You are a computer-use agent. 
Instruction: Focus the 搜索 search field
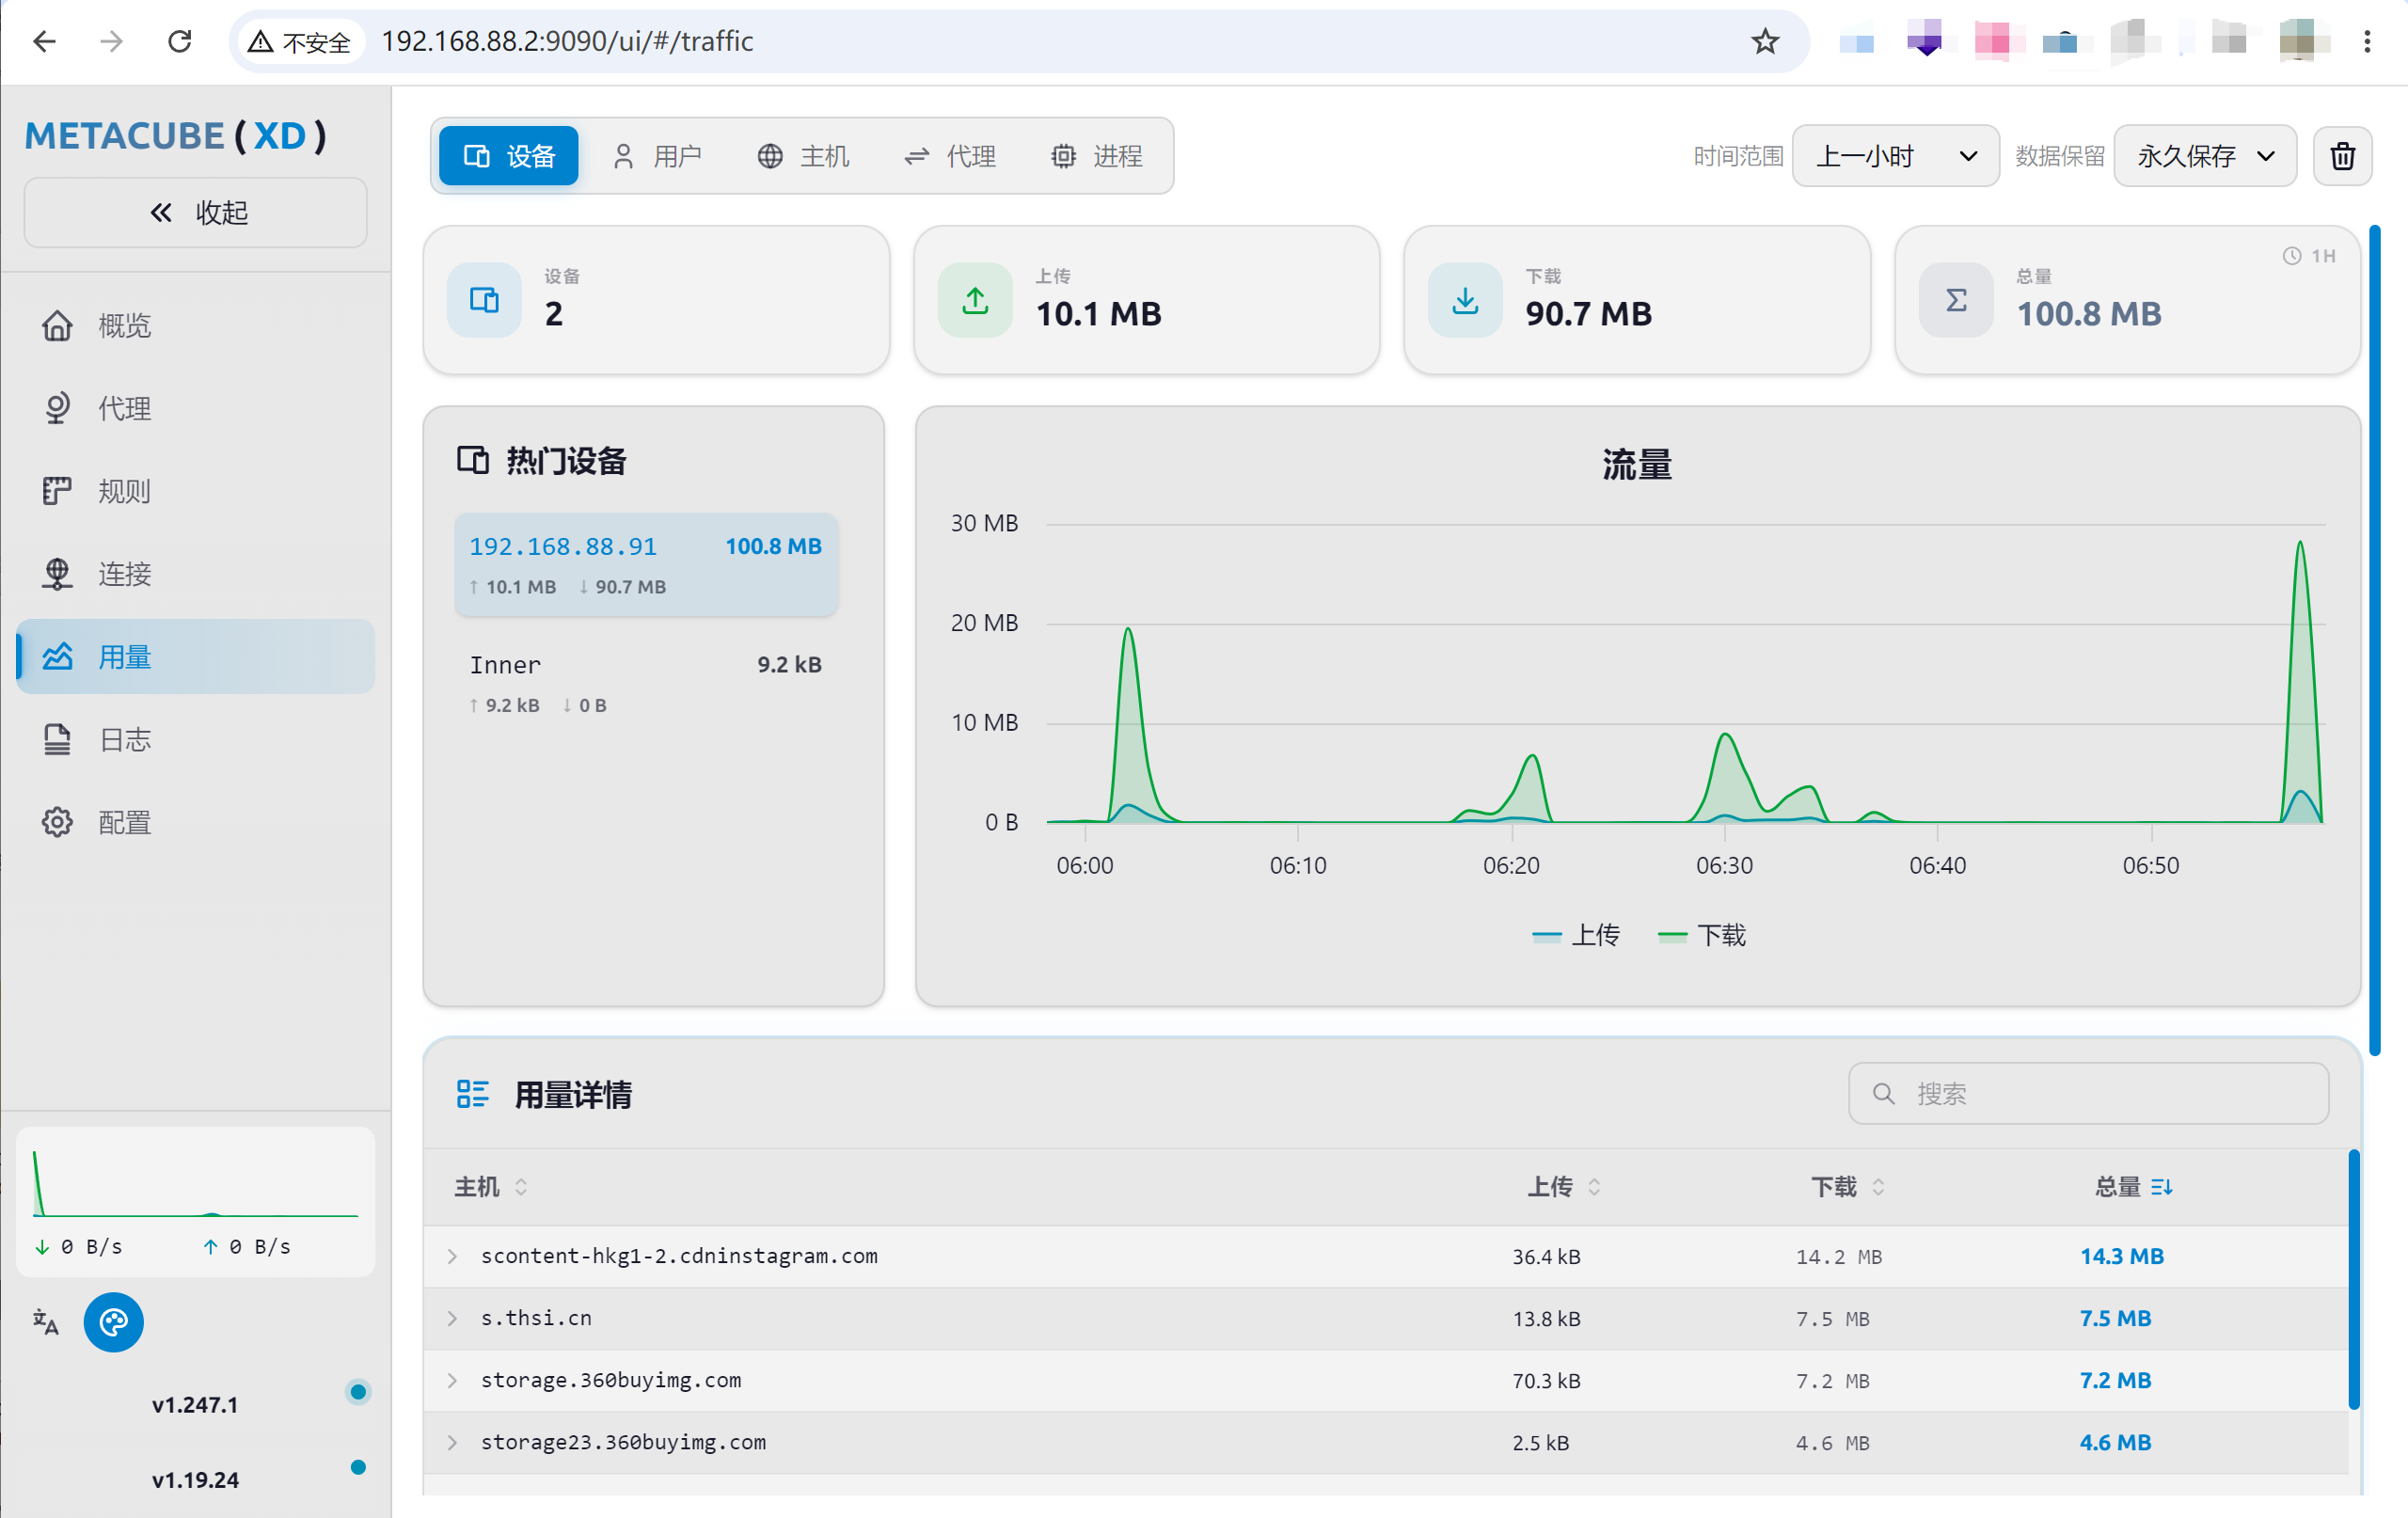click(2088, 1093)
